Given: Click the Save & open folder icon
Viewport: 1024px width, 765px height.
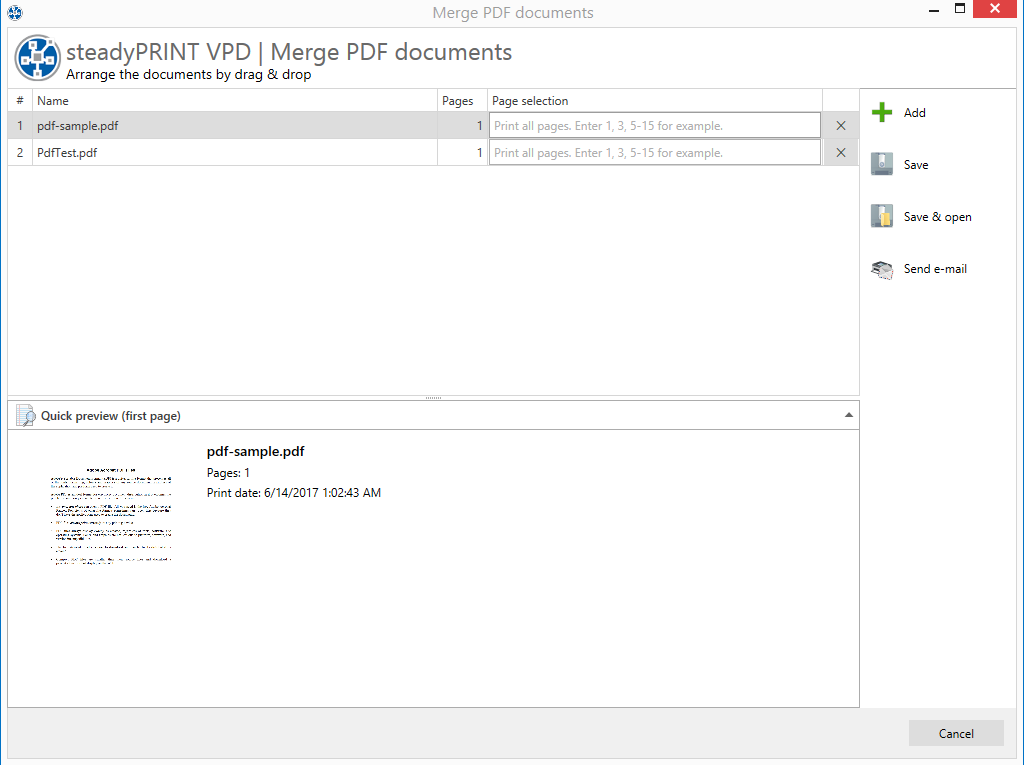Looking at the screenshot, I should pyautogui.click(x=882, y=216).
